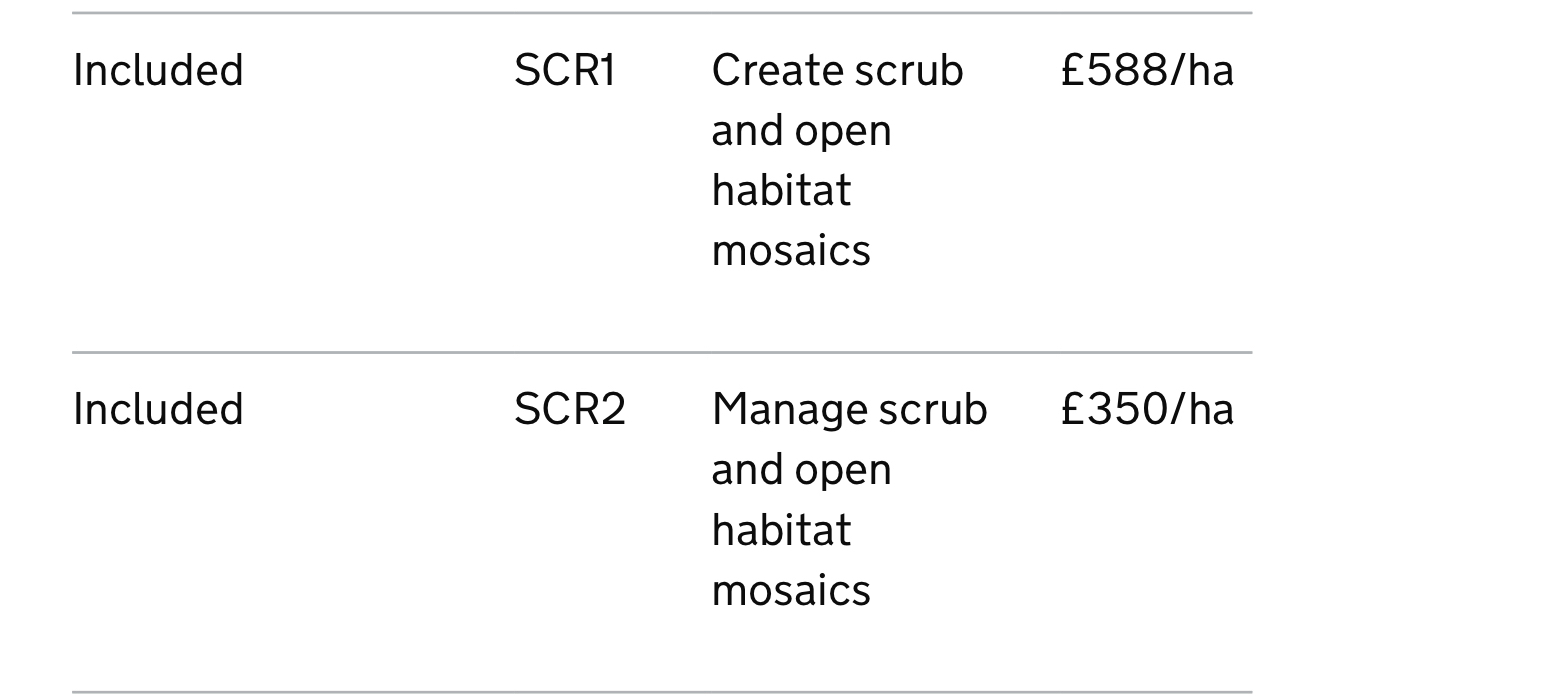This screenshot has height=698, width=1546.
Task: Click 'mosaics' in the SCR2 description
Action: (x=790, y=590)
